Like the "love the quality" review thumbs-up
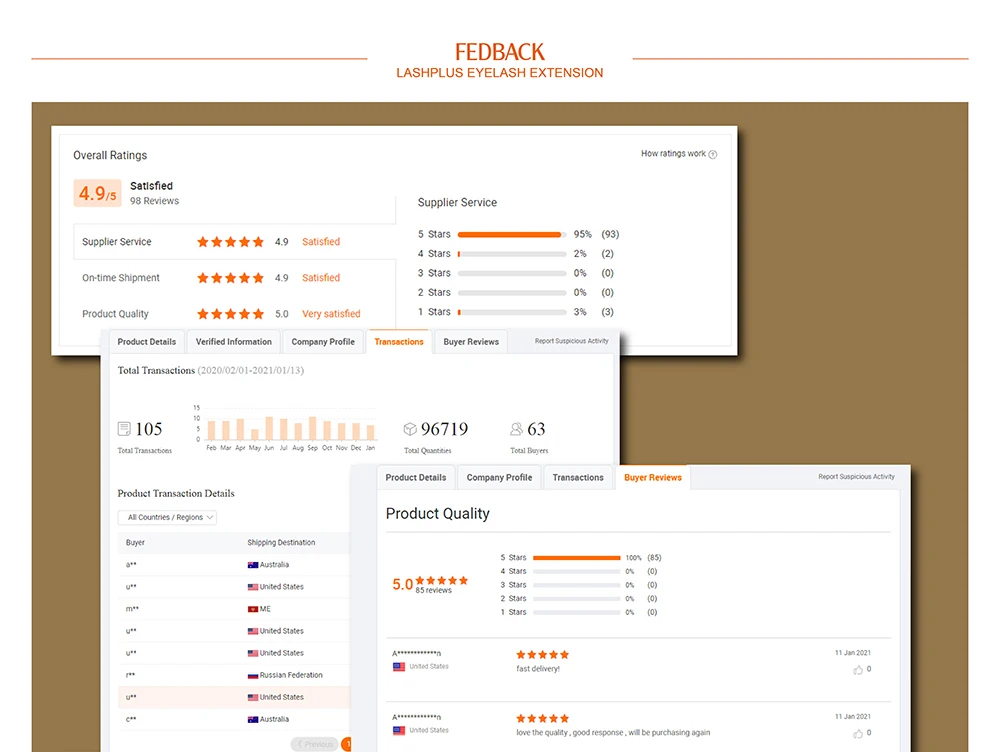This screenshot has height=752, width=1000. click(x=858, y=734)
